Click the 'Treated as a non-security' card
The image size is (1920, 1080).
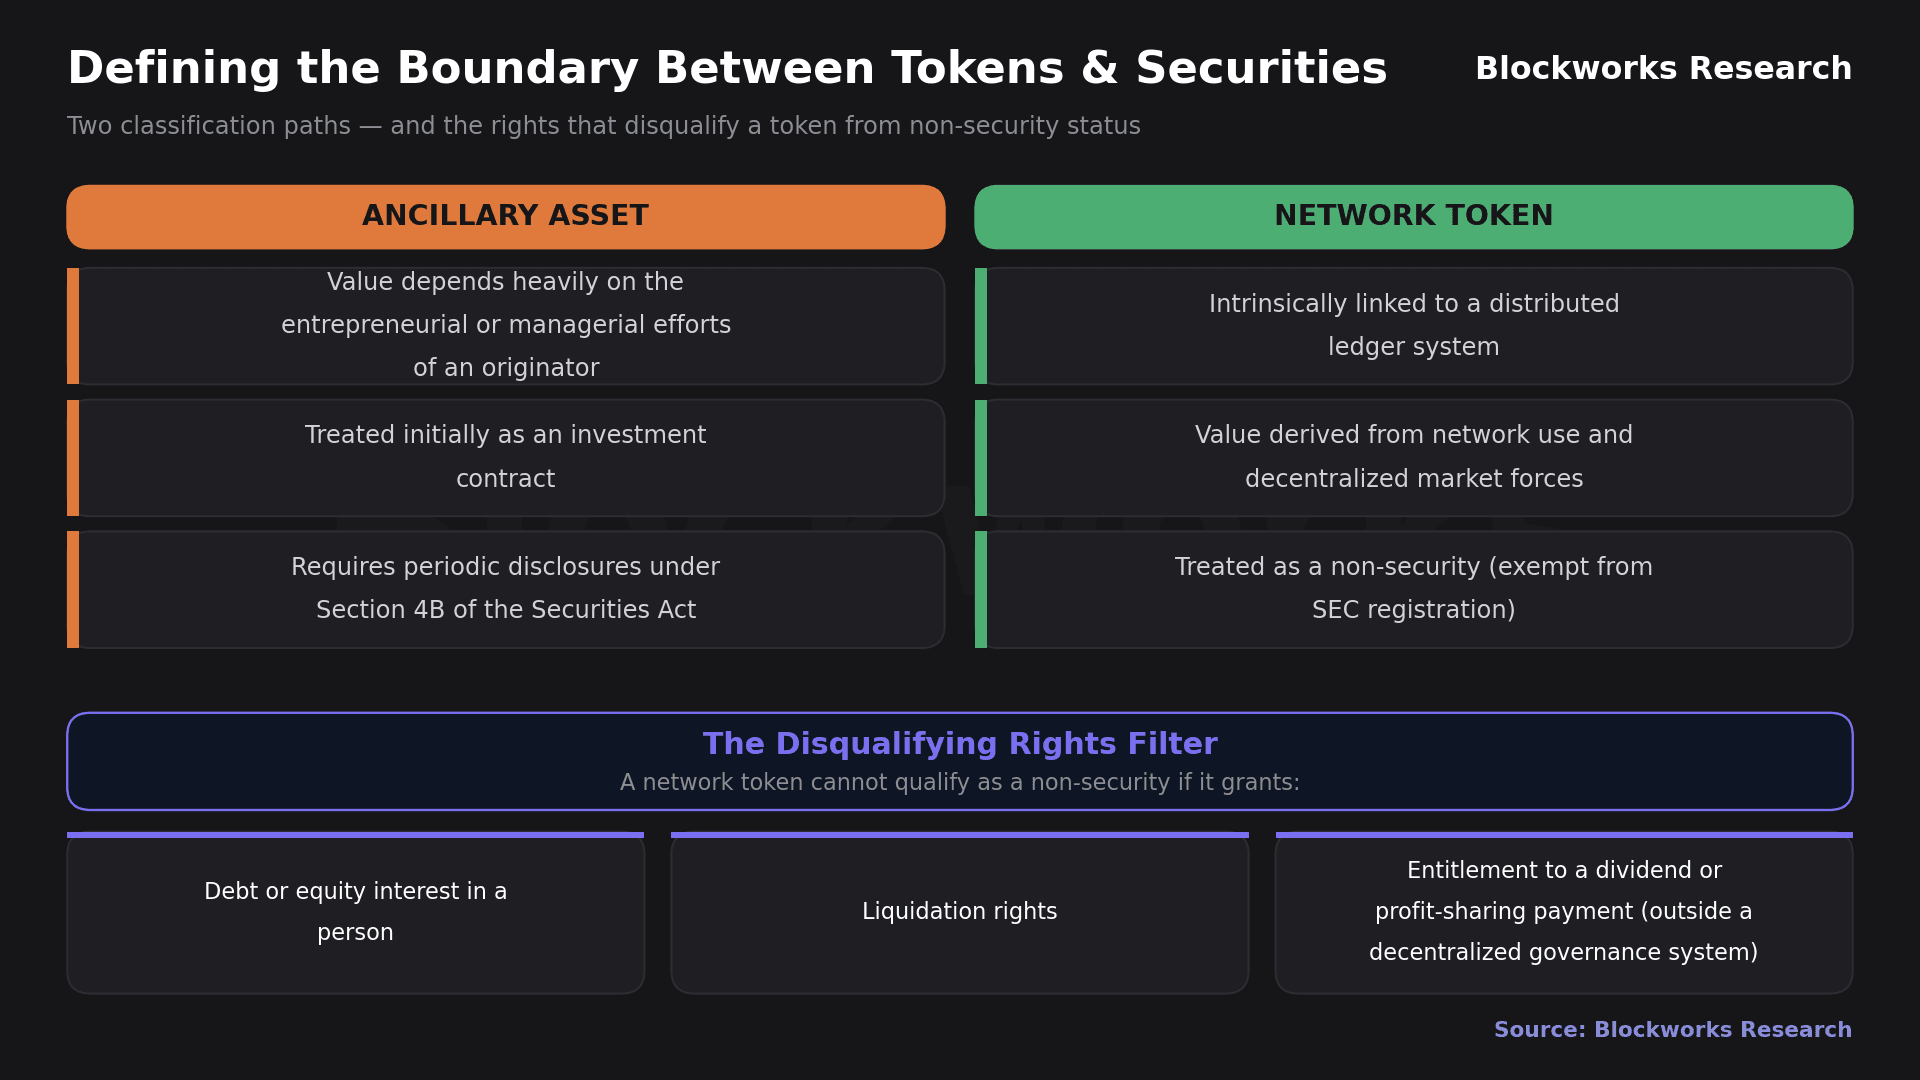click(x=1413, y=589)
